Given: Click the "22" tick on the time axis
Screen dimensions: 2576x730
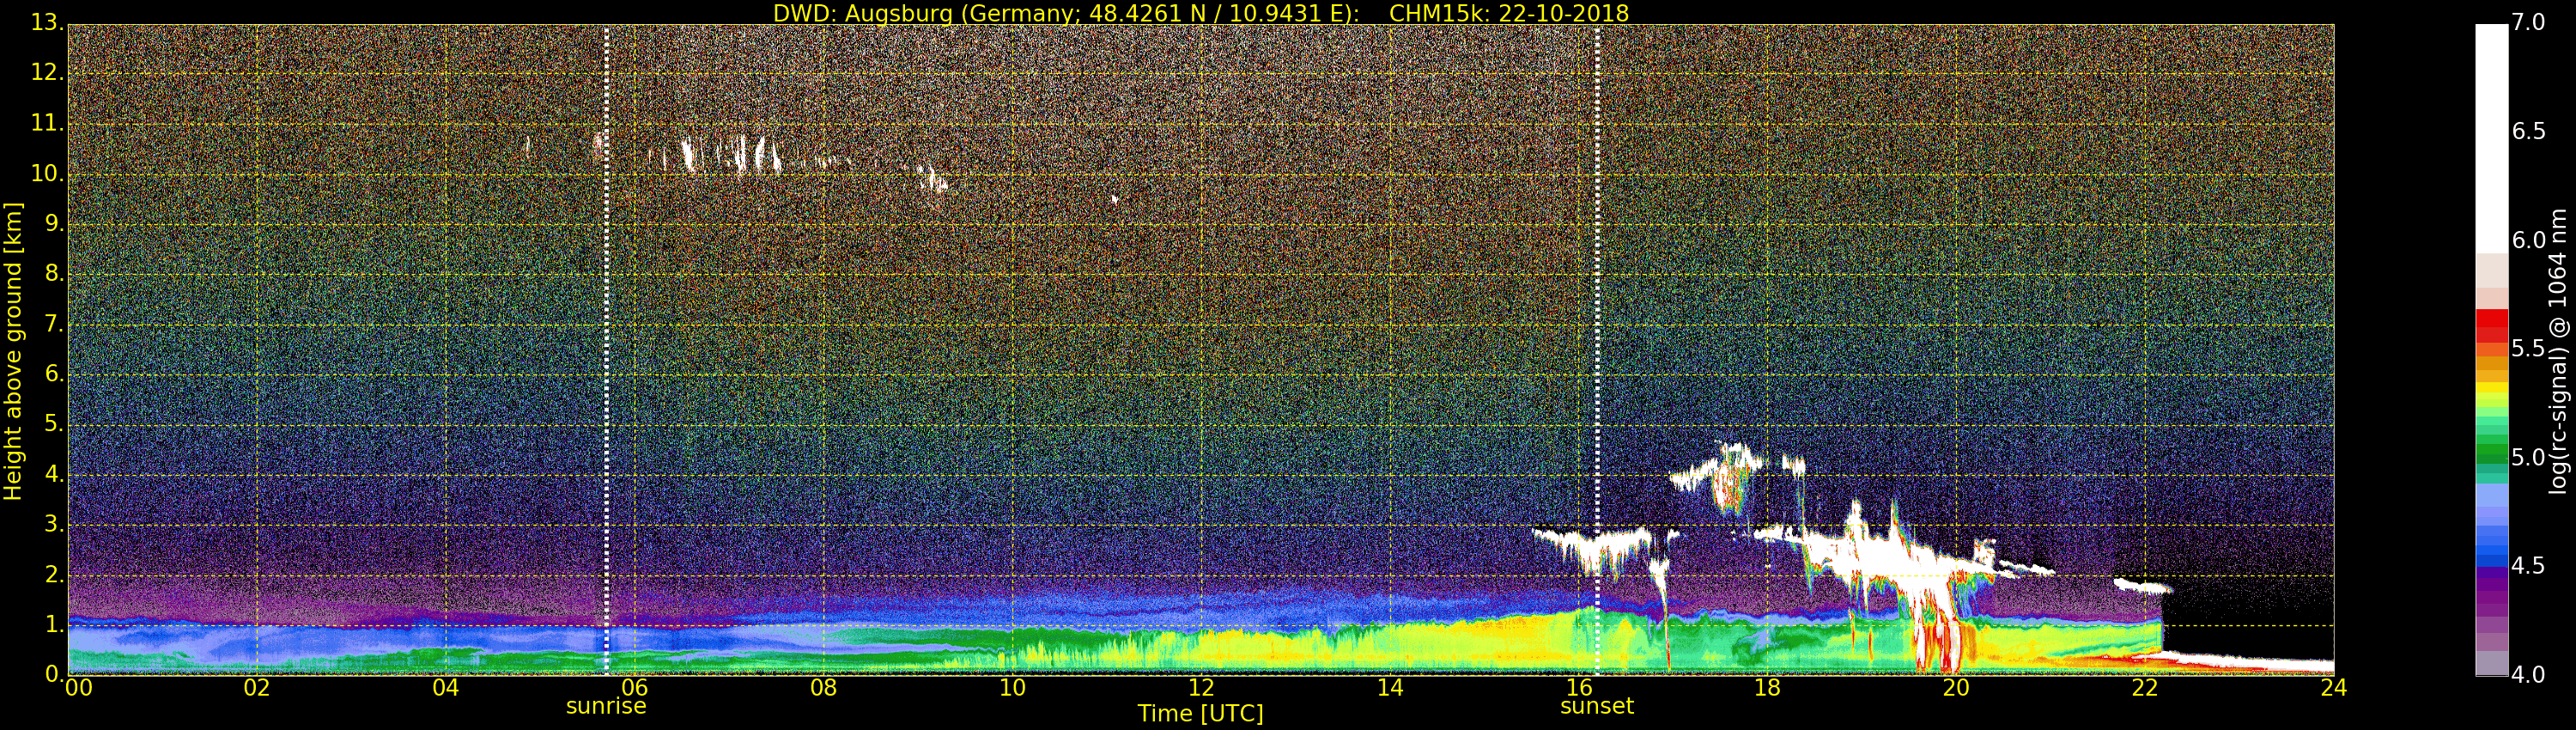Looking at the screenshot, I should pos(2145,688).
